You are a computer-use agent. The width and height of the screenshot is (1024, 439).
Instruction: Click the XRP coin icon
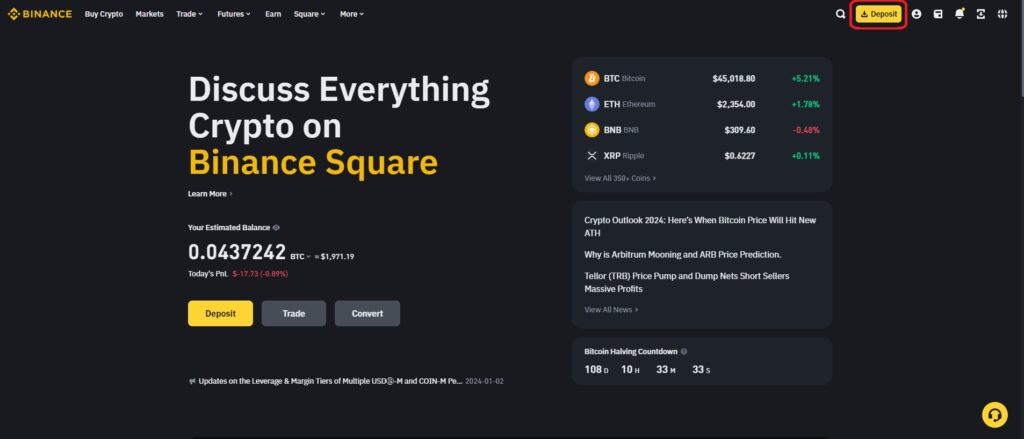592,155
